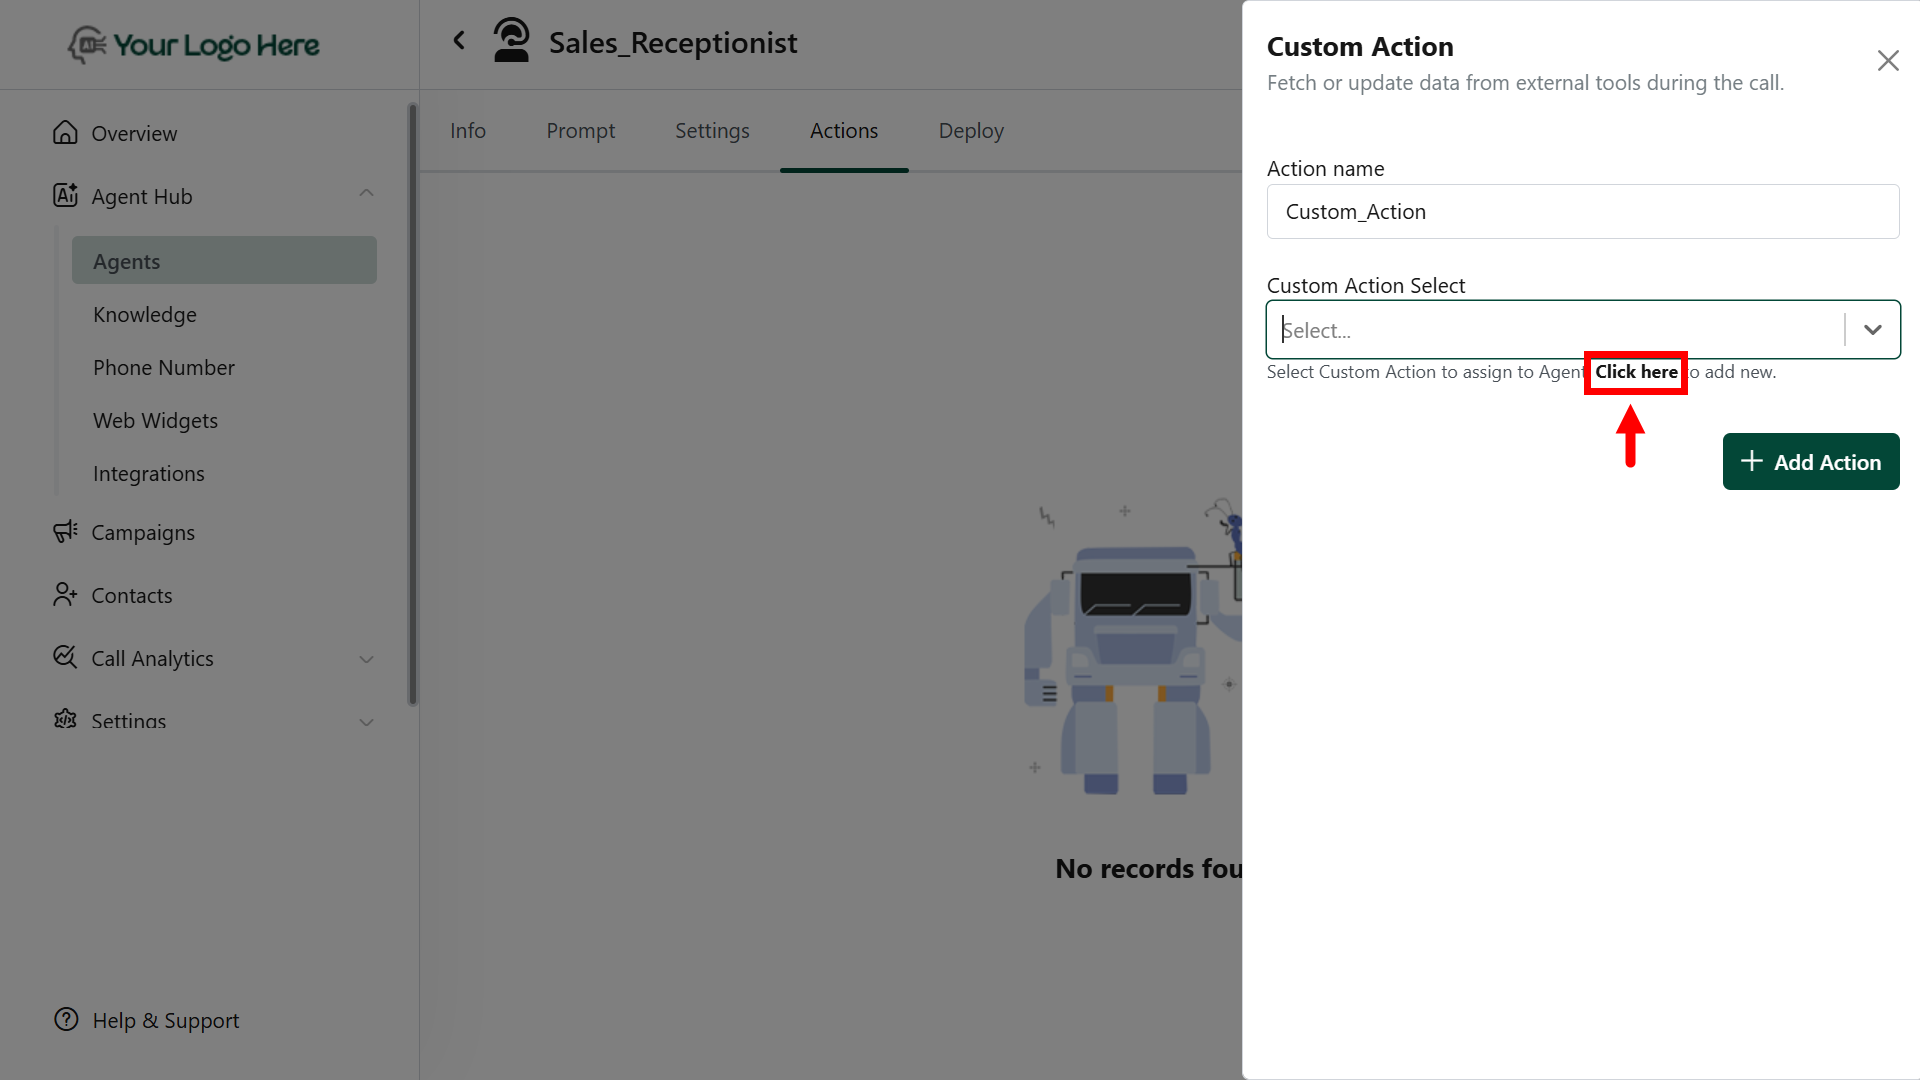This screenshot has width=1920, height=1080.
Task: Switch to the Prompt tab
Action: coord(580,131)
